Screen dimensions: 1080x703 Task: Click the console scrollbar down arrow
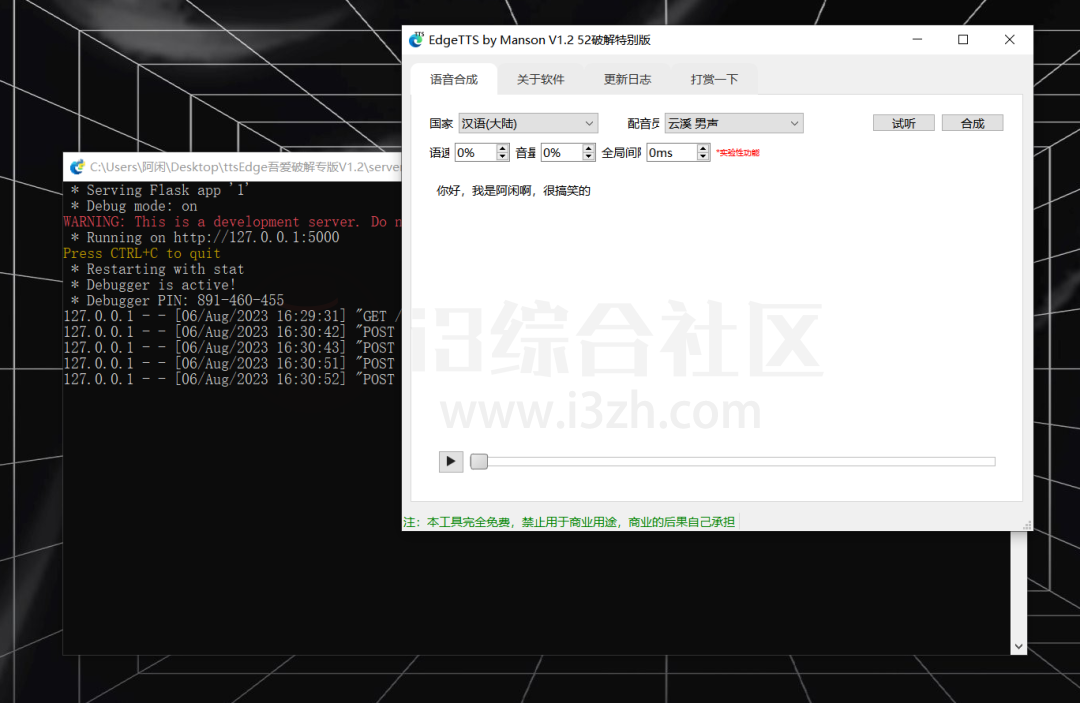point(1018,647)
